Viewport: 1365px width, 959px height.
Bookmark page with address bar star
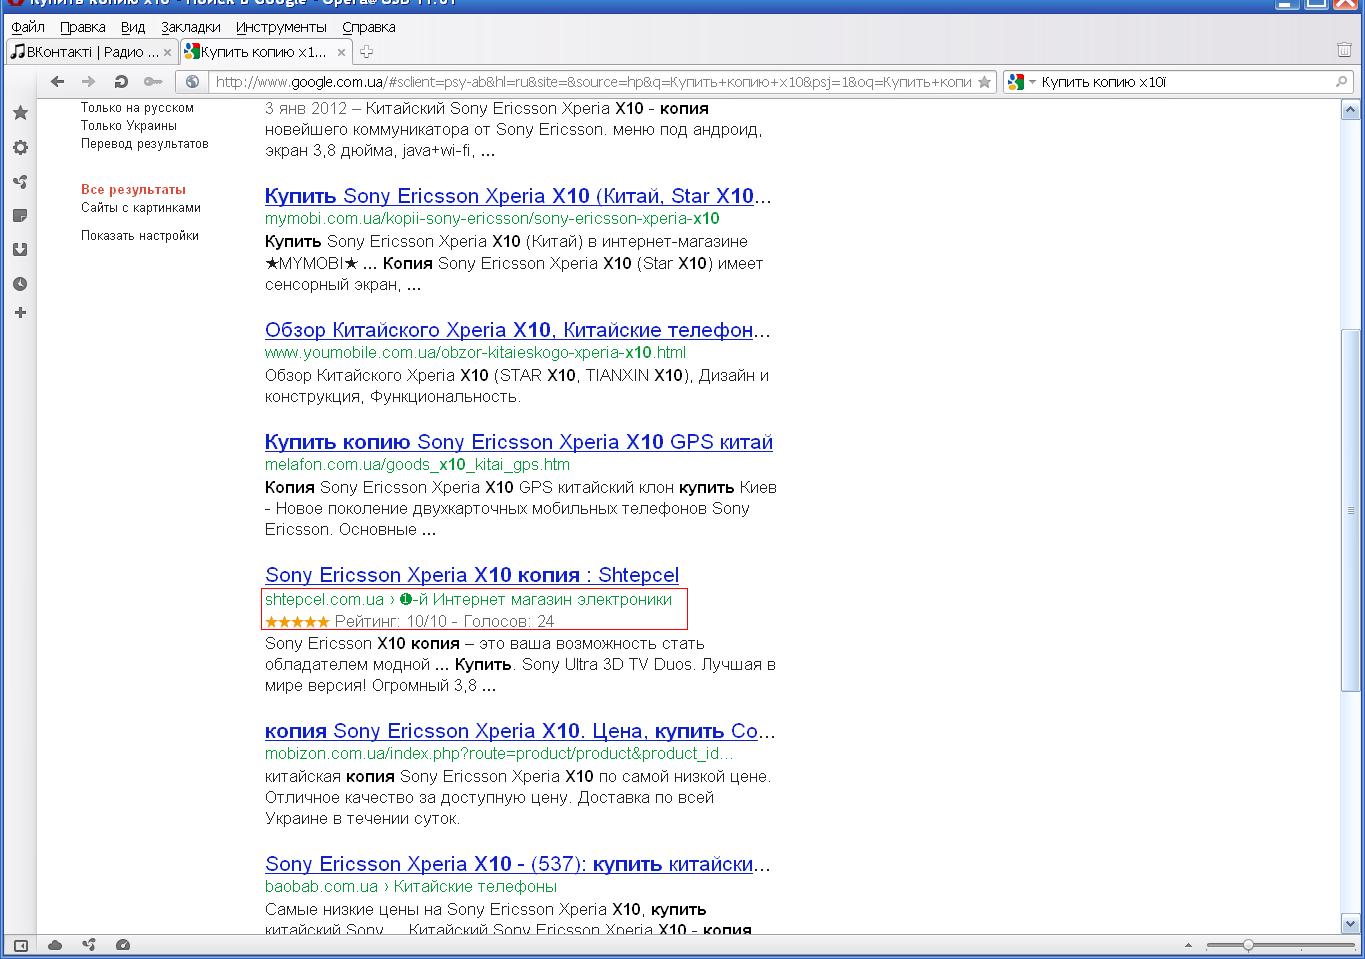[x=985, y=82]
